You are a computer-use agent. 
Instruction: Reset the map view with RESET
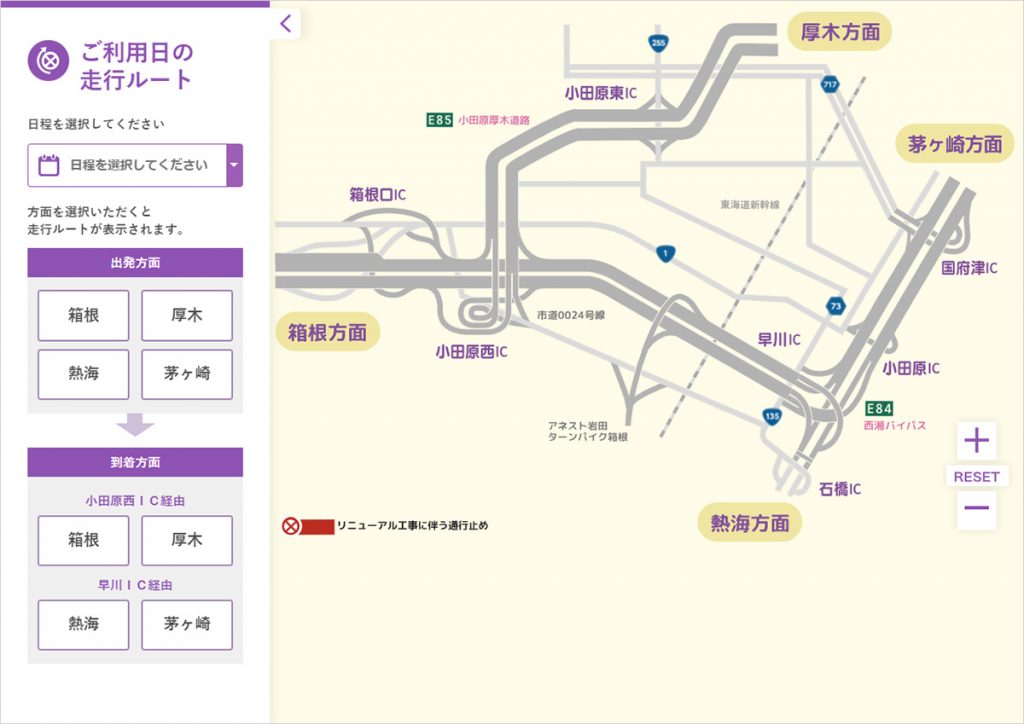(976, 477)
